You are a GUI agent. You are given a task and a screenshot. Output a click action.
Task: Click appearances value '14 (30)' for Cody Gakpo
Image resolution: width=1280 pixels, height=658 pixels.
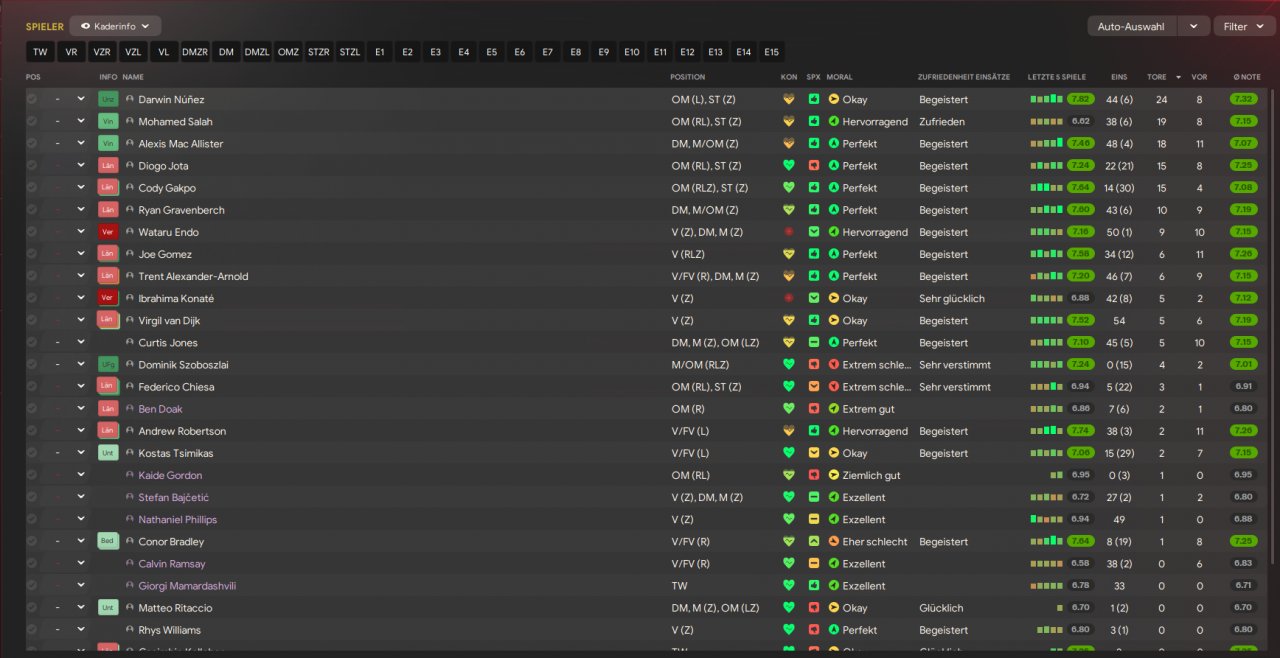tap(1118, 188)
